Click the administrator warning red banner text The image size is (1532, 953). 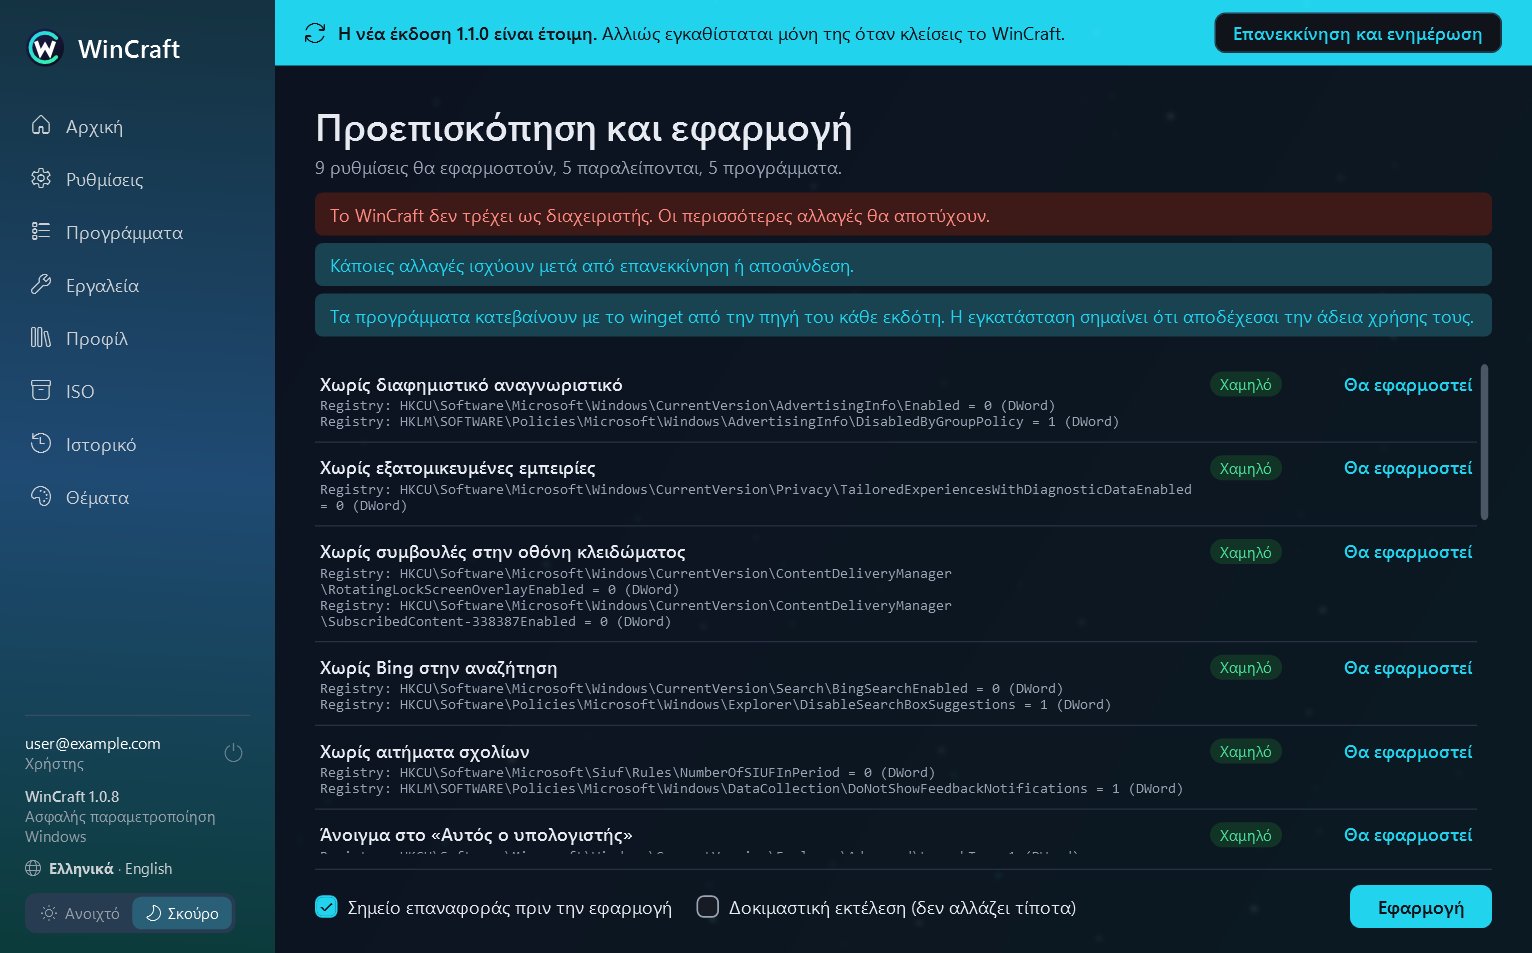(x=660, y=215)
